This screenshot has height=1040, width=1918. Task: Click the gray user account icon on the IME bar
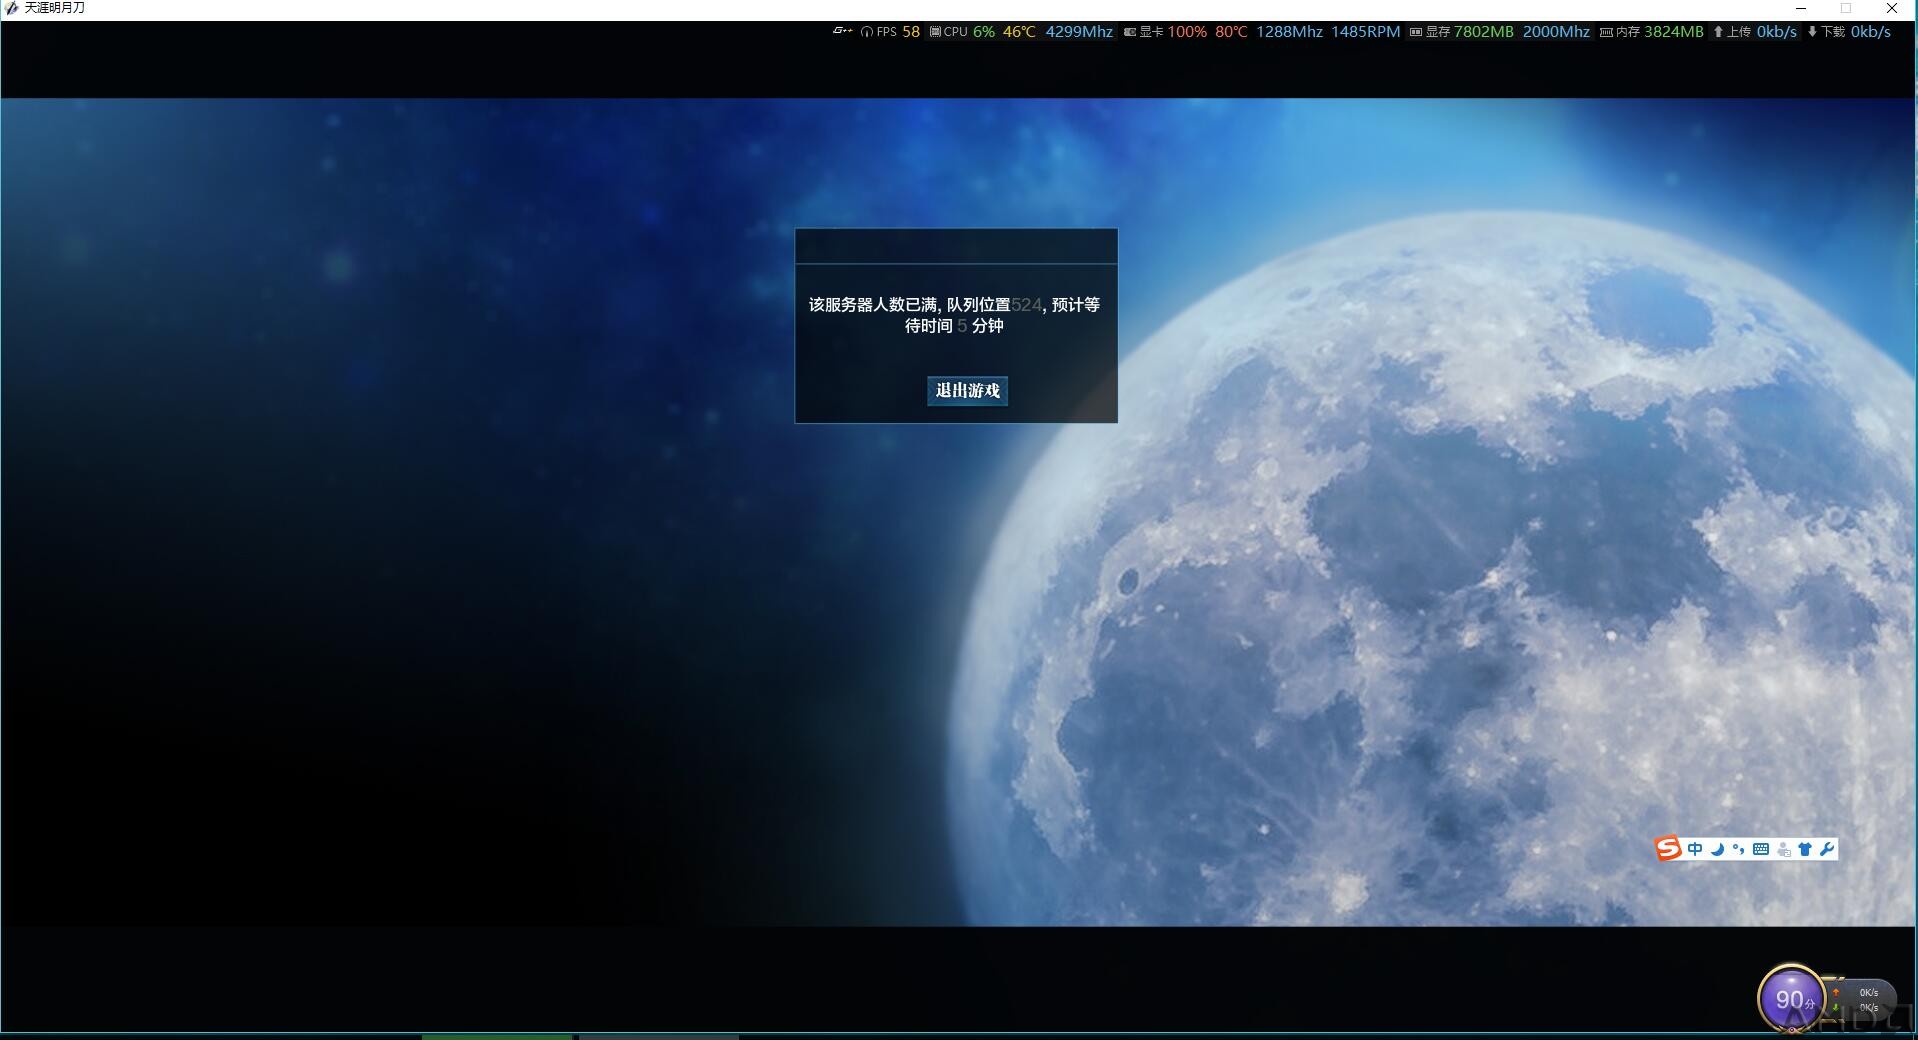click(x=1783, y=849)
